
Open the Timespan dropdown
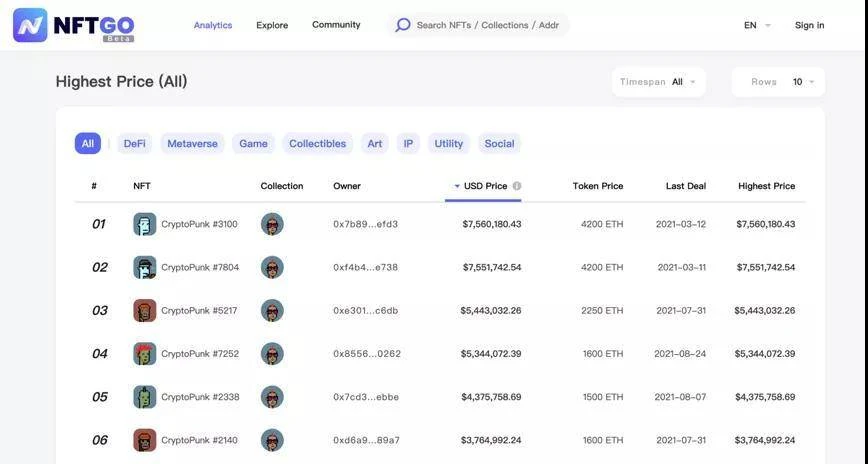659,82
